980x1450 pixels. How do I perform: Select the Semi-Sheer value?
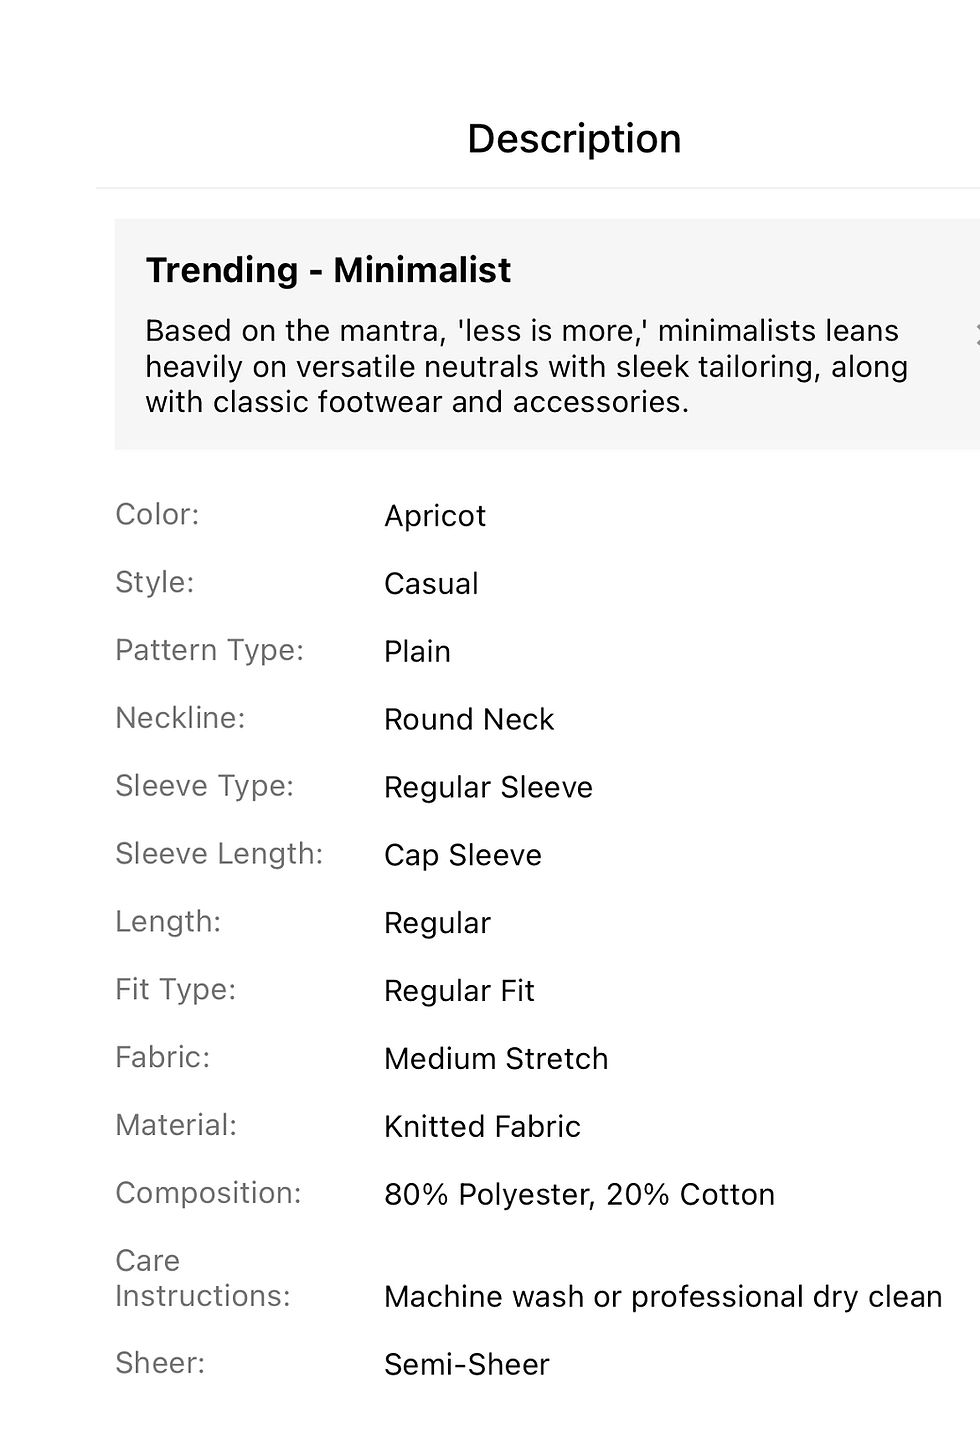click(x=467, y=1365)
